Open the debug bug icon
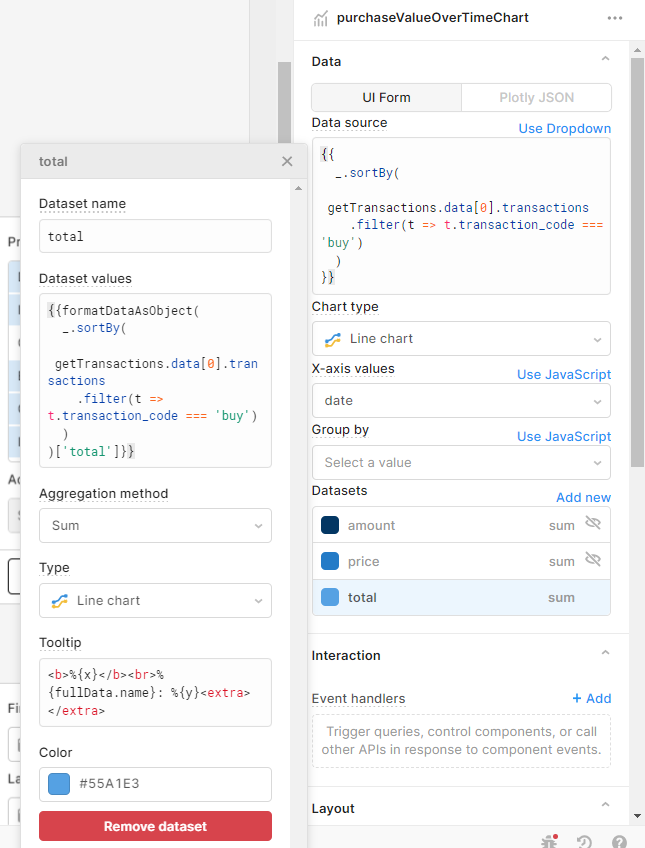Viewport: 645px width, 848px height. pos(548,841)
